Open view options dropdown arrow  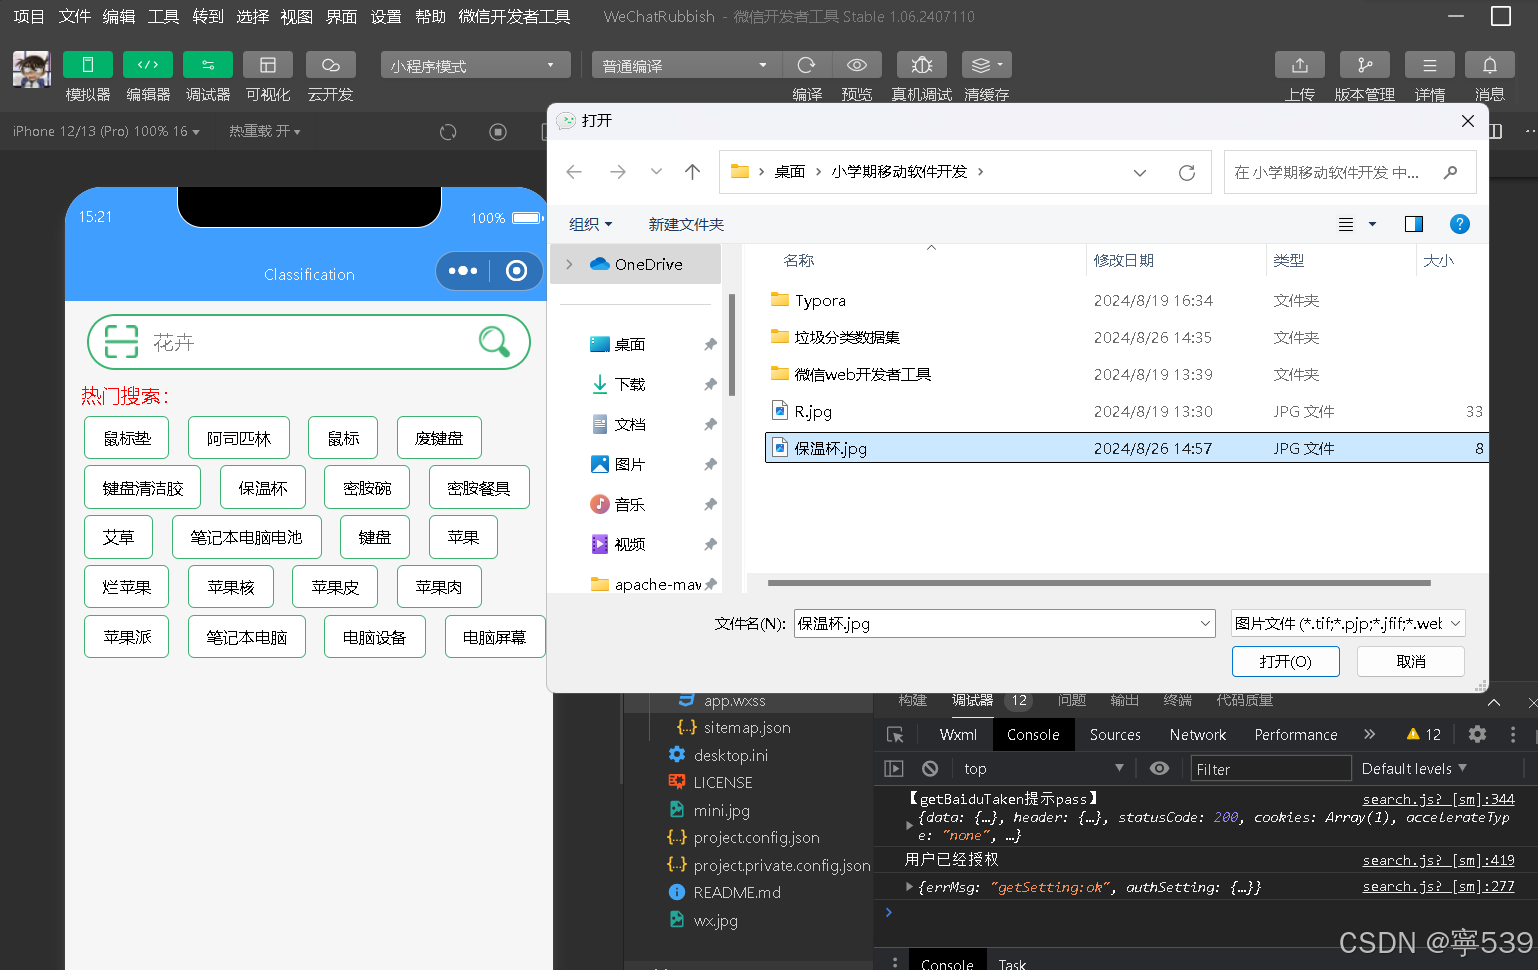coord(1372,224)
